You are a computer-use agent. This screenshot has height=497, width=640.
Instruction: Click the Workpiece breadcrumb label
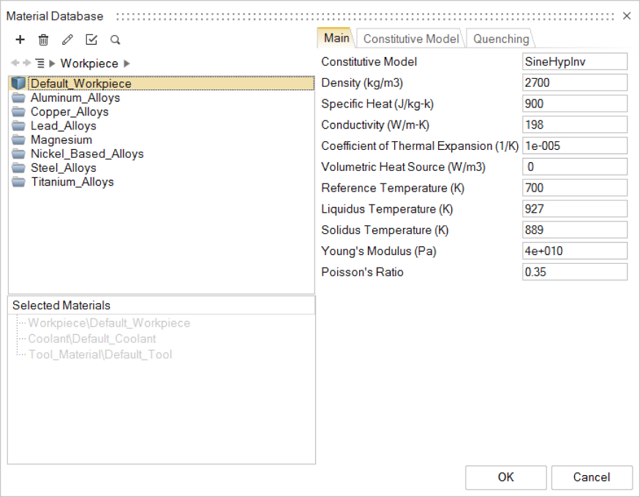pos(89,64)
